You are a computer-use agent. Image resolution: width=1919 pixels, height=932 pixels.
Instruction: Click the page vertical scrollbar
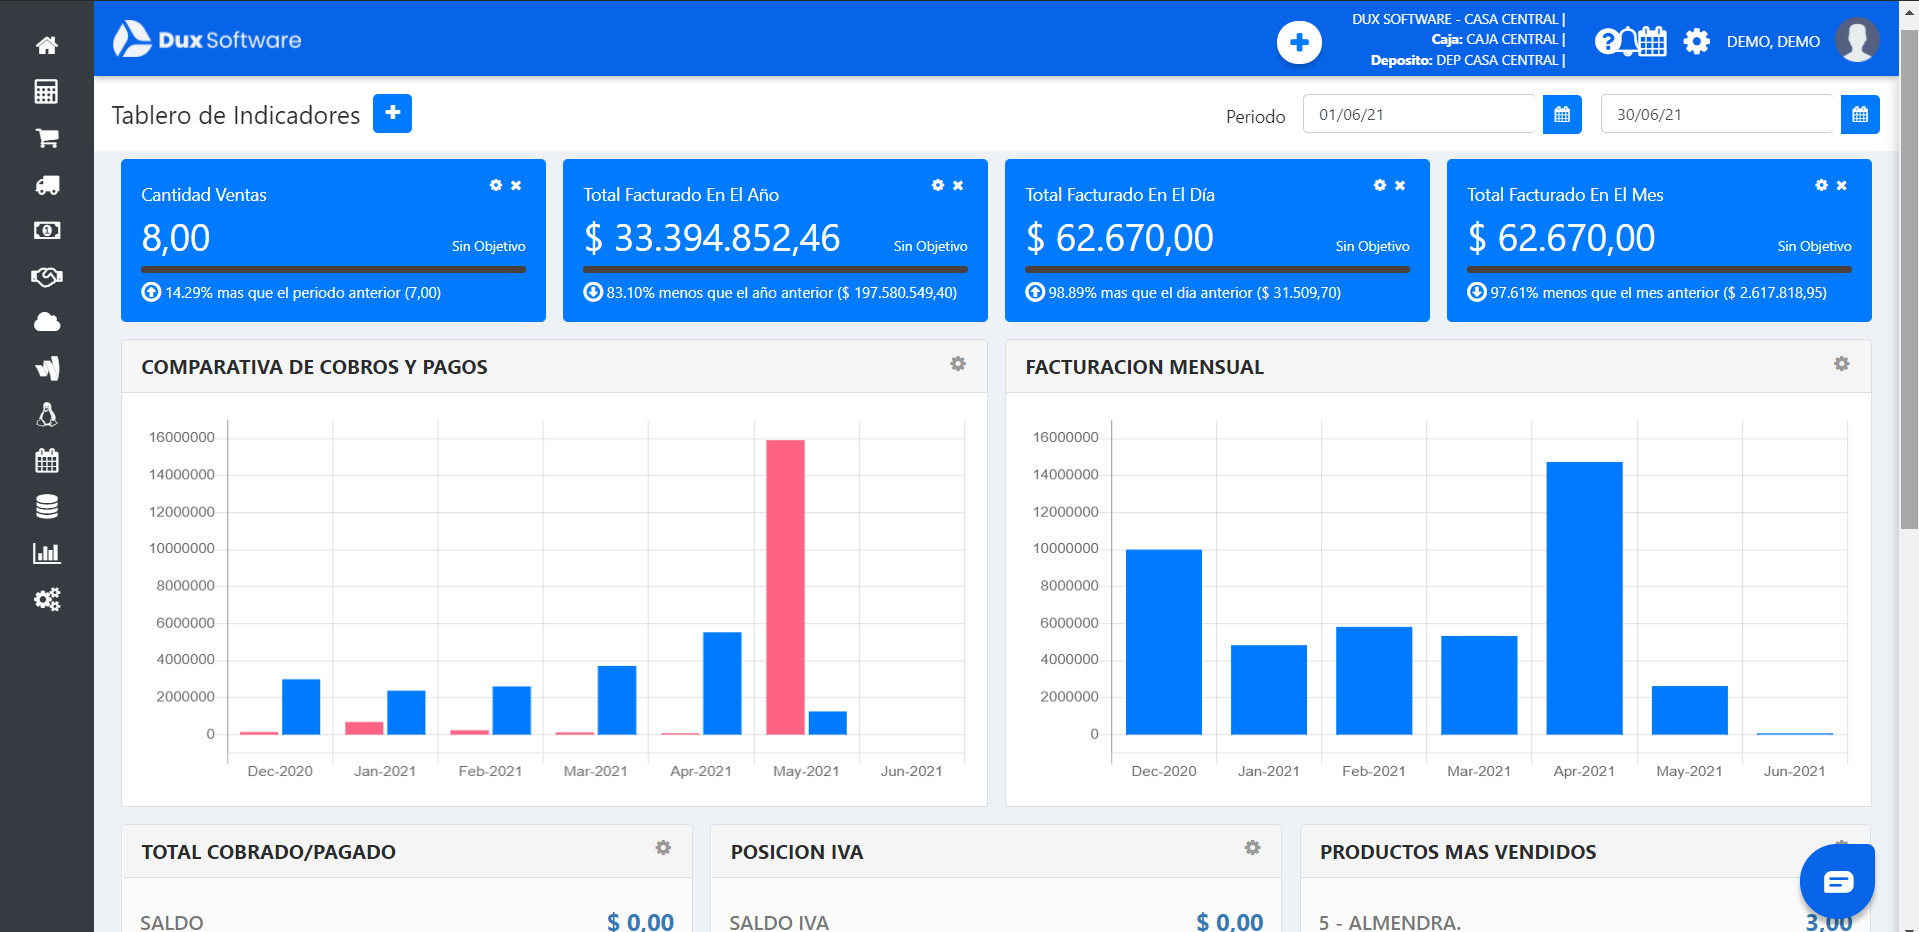1909,280
